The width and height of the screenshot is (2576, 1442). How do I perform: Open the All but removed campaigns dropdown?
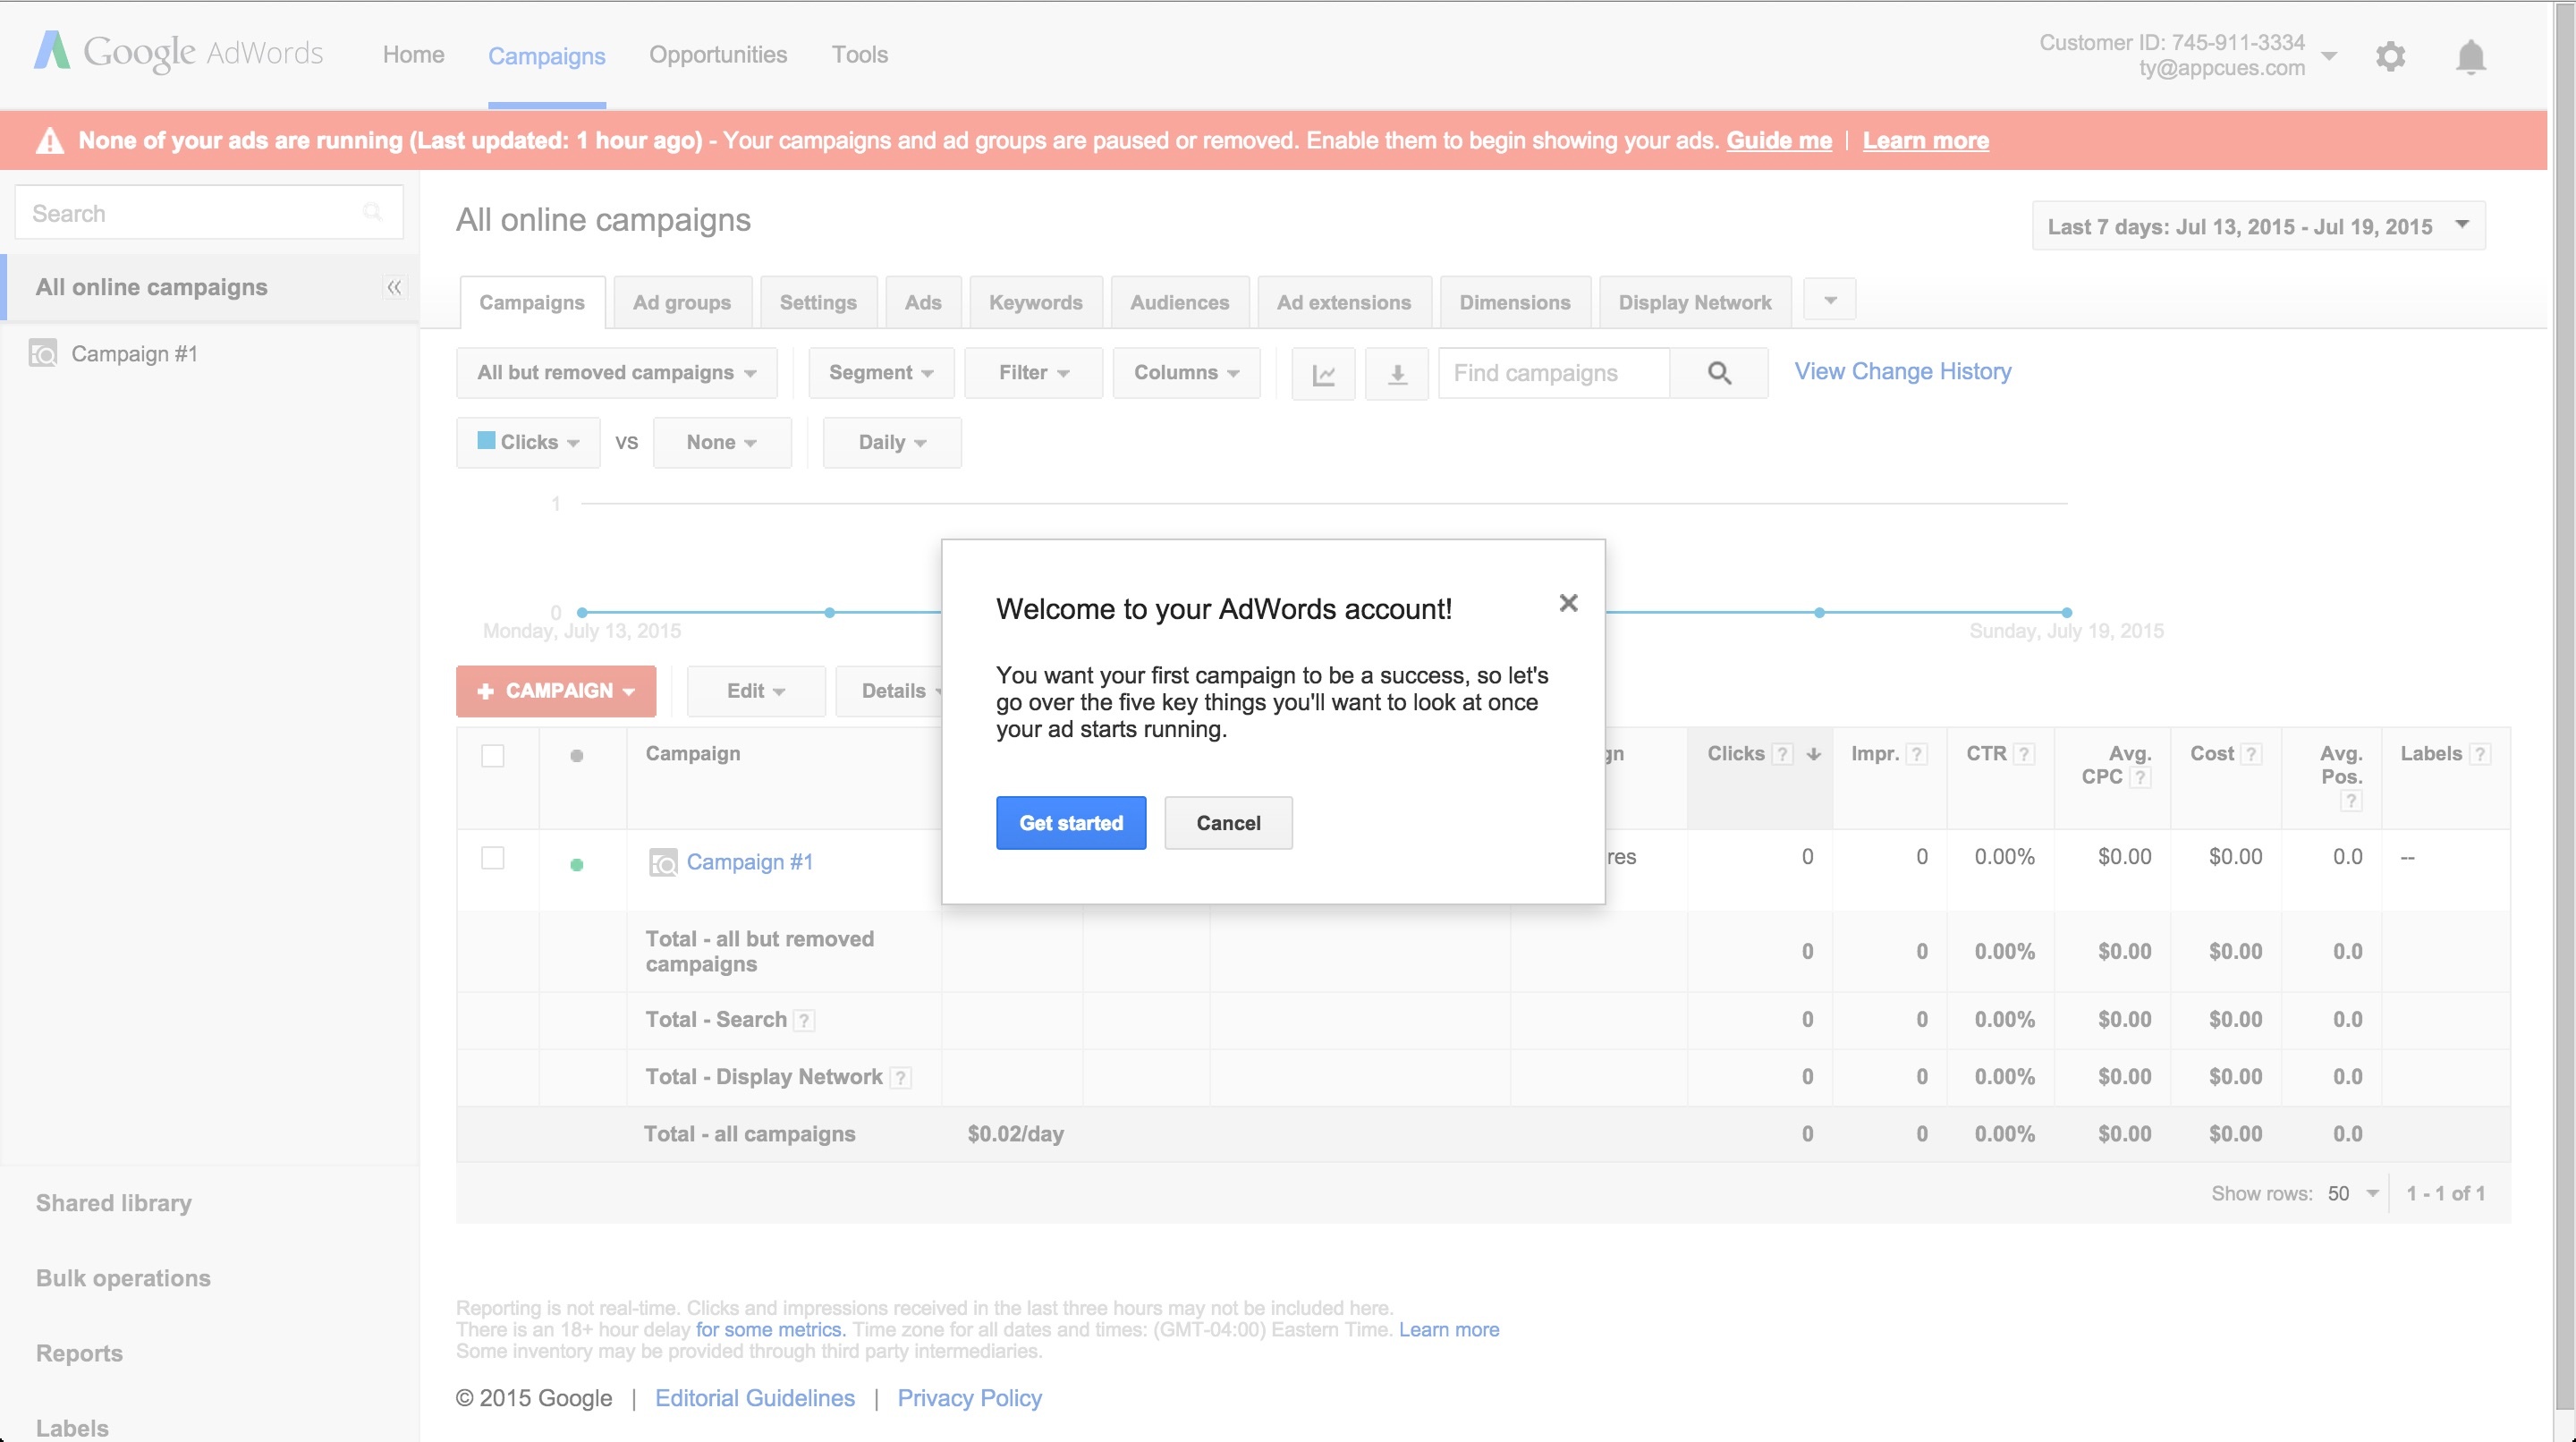point(616,373)
